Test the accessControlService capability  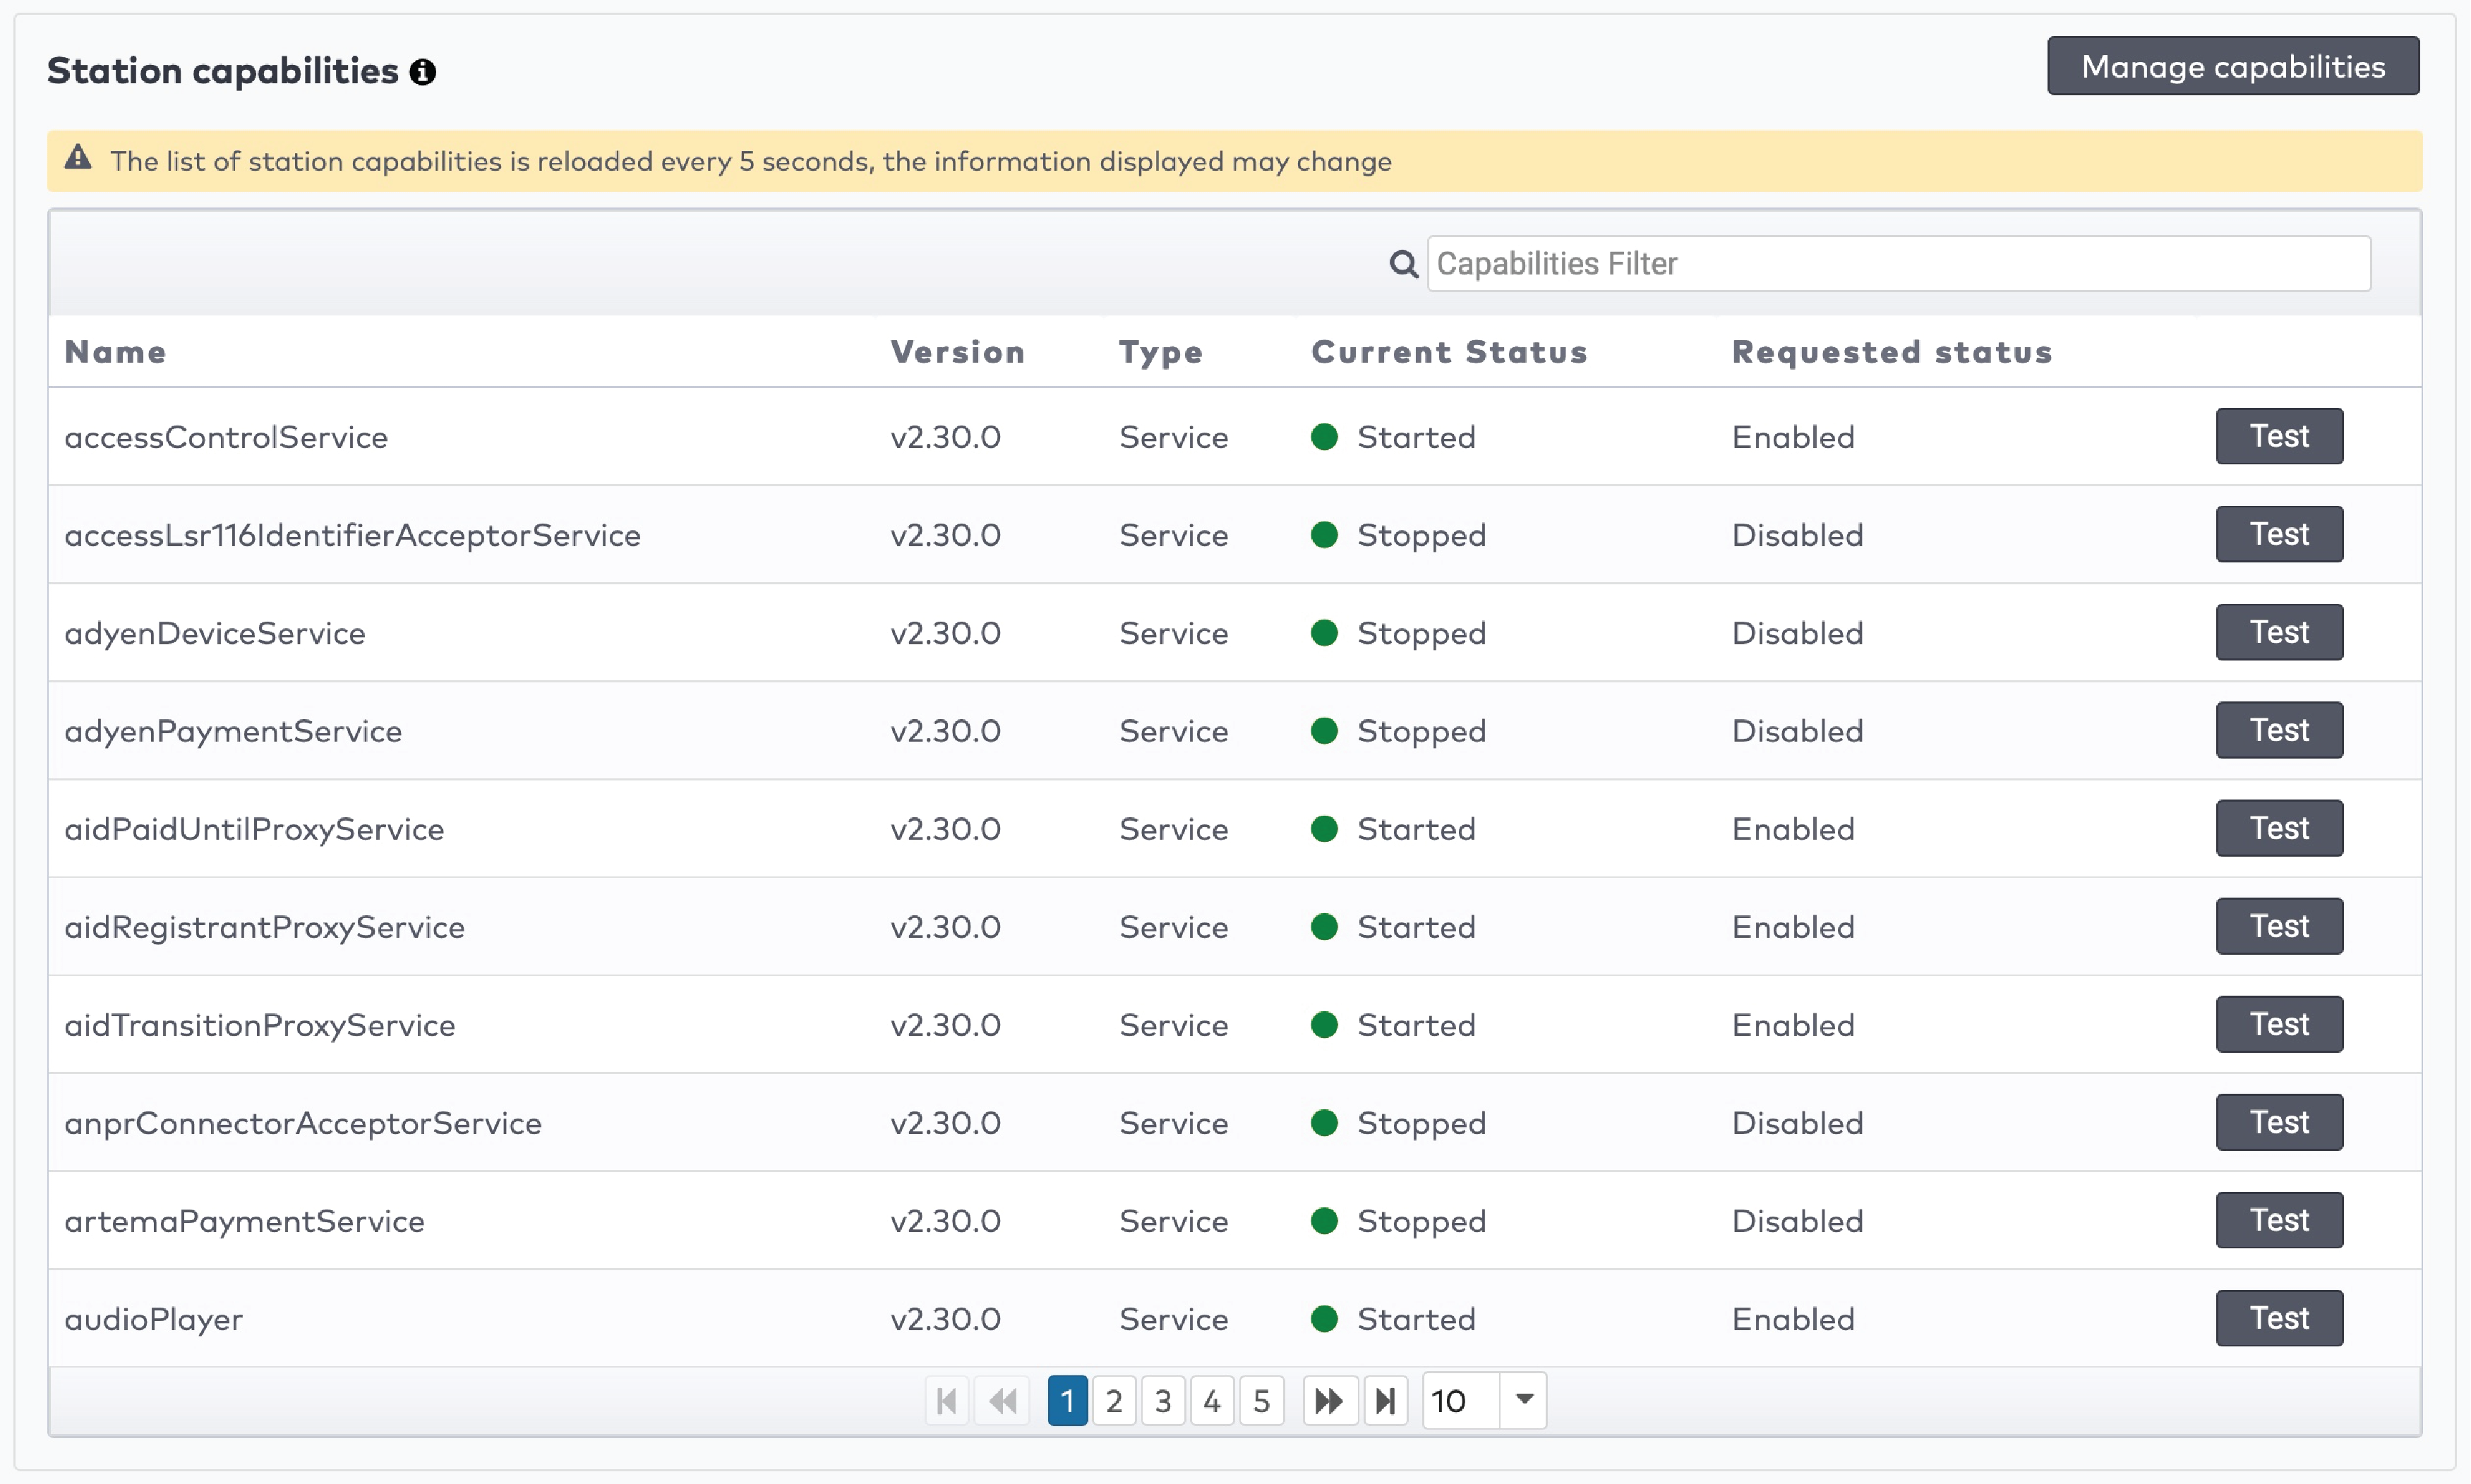pyautogui.click(x=2279, y=436)
